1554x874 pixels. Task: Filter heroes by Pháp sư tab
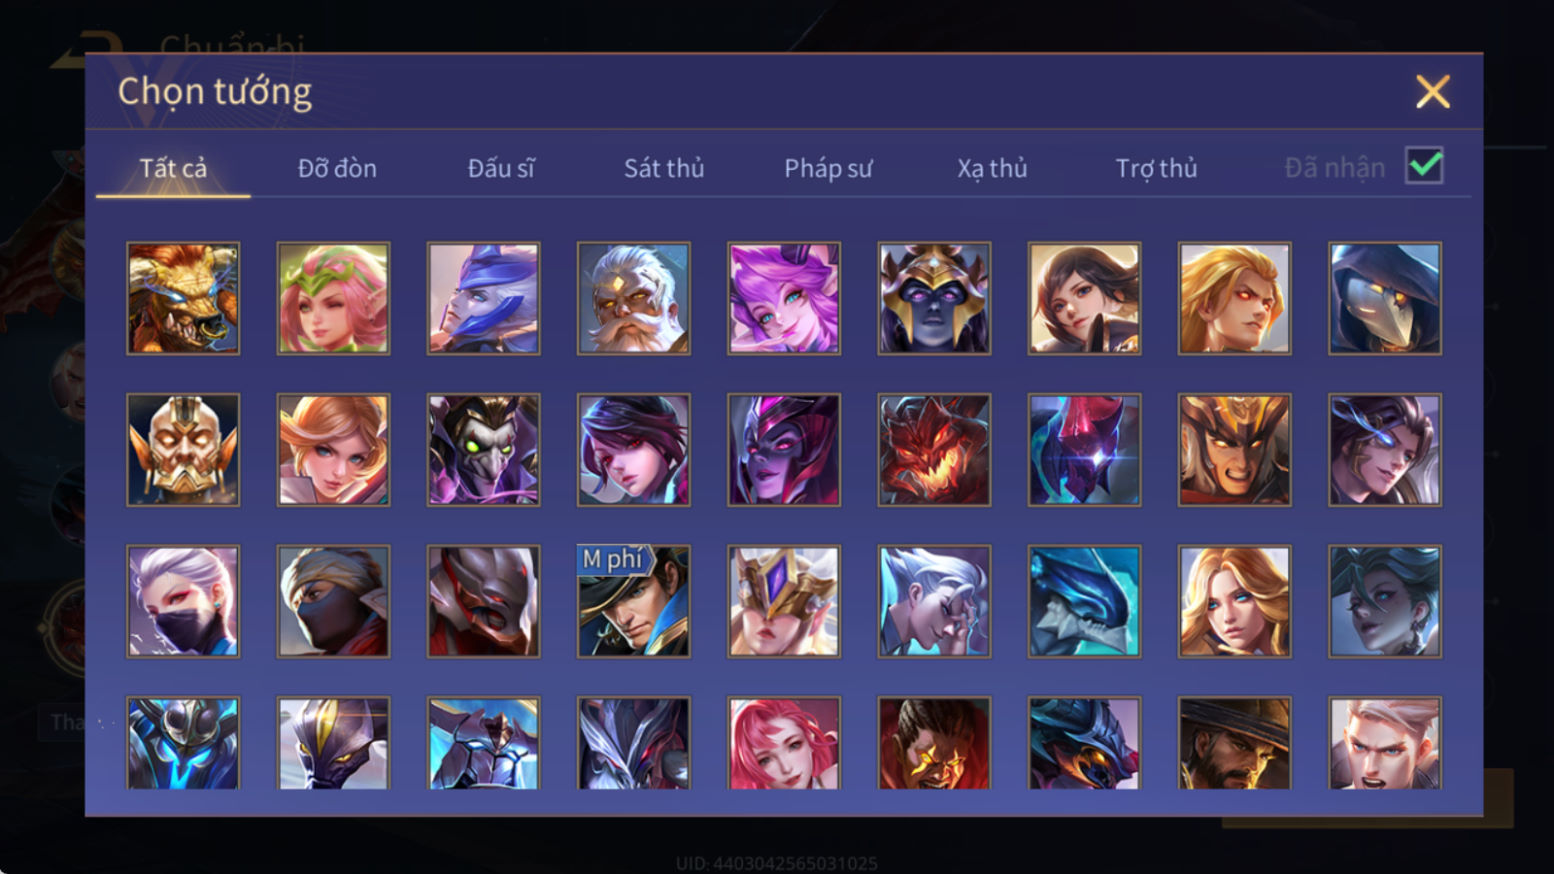(828, 168)
